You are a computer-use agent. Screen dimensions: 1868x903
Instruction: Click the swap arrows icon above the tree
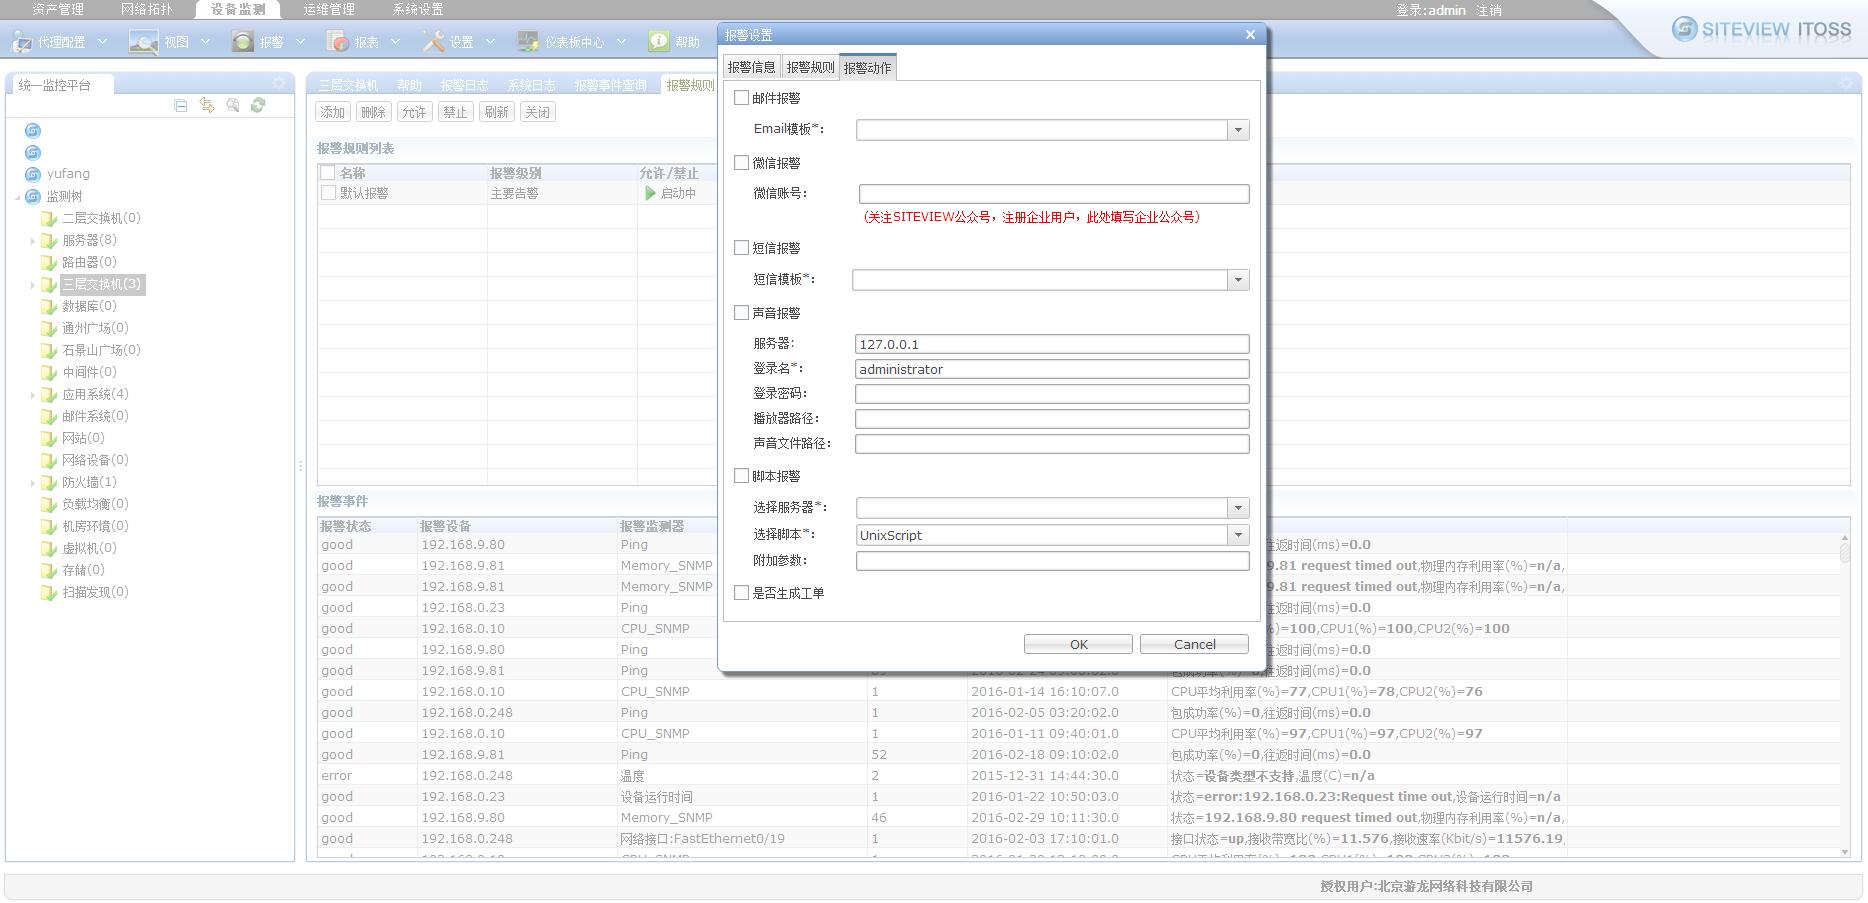[207, 105]
